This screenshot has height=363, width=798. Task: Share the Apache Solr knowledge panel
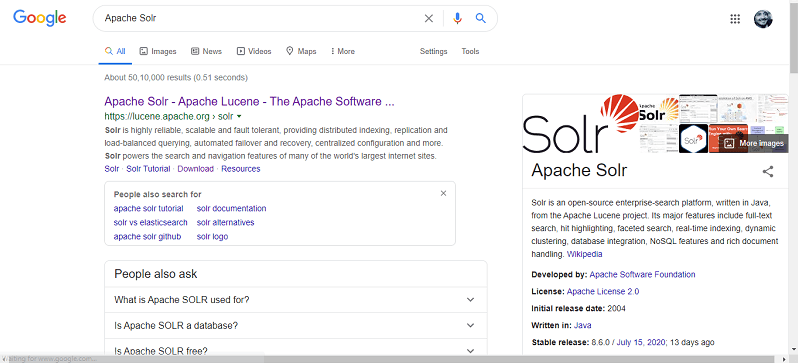[768, 171]
